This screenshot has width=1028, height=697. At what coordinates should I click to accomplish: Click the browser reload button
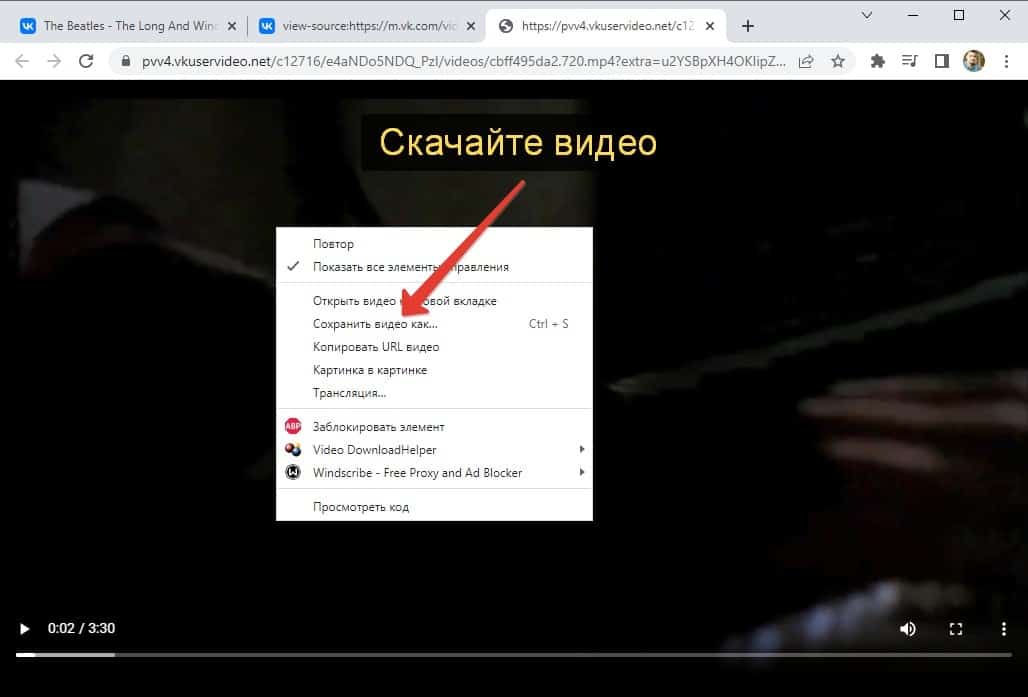(x=86, y=61)
